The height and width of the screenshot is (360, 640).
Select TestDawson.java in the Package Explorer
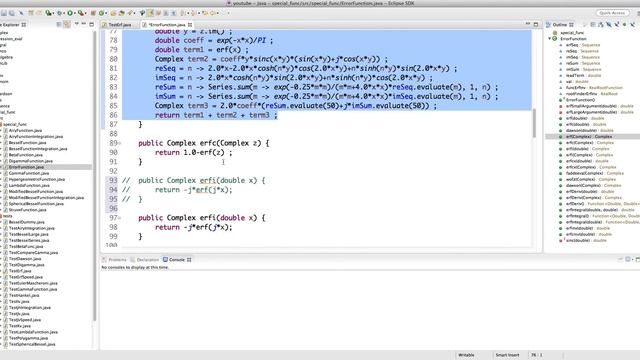pos(25,259)
